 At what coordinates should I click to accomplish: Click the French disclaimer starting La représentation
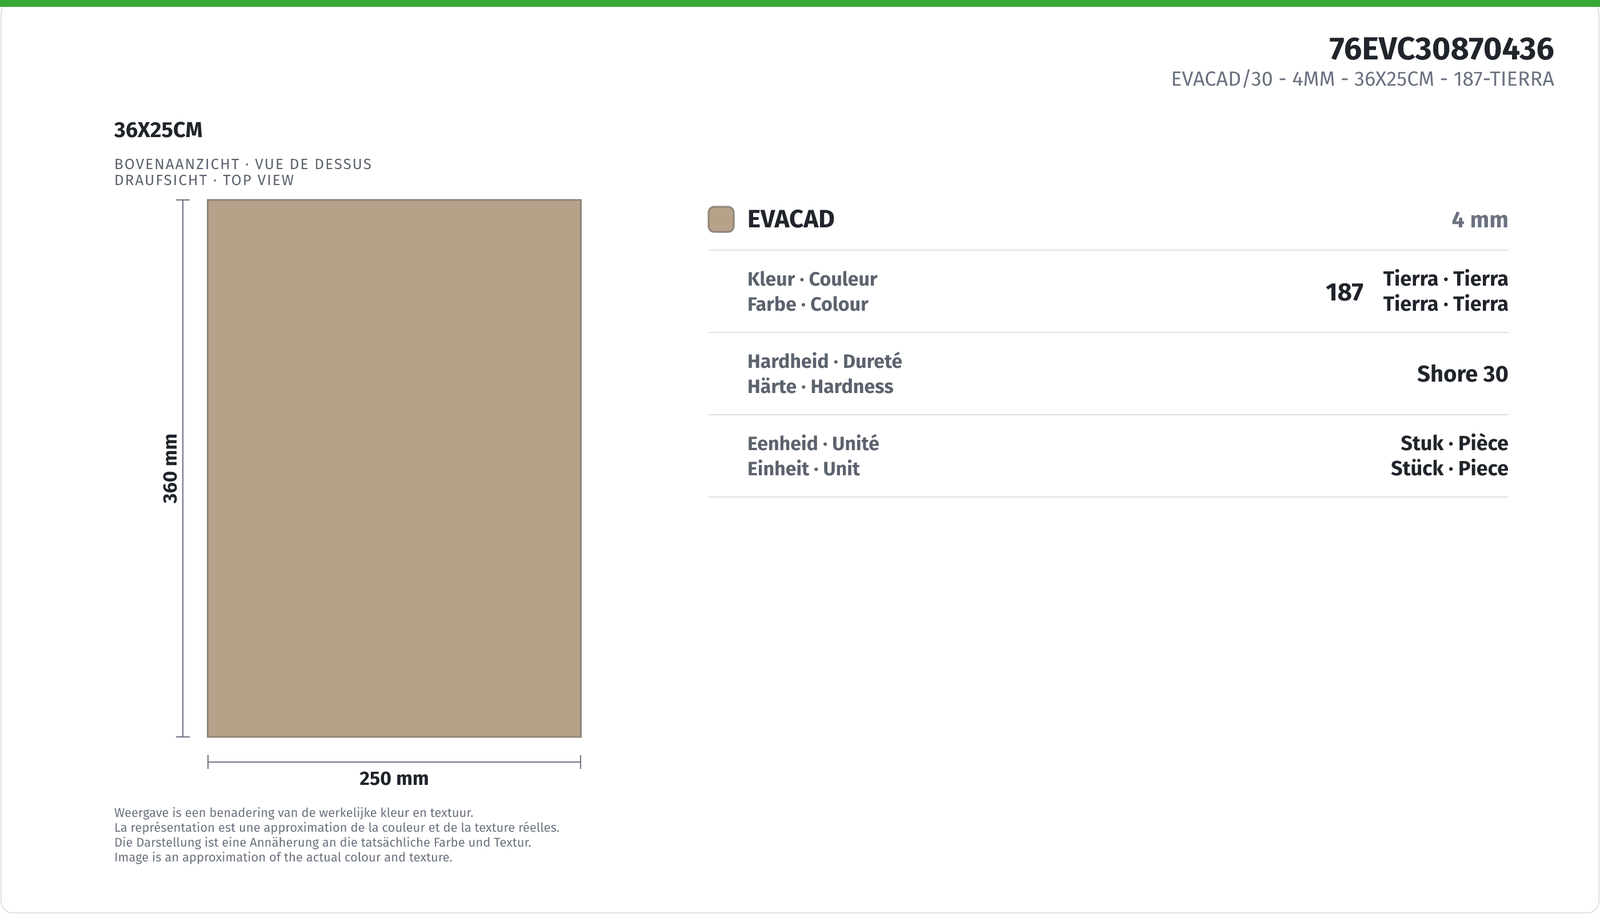[337, 827]
